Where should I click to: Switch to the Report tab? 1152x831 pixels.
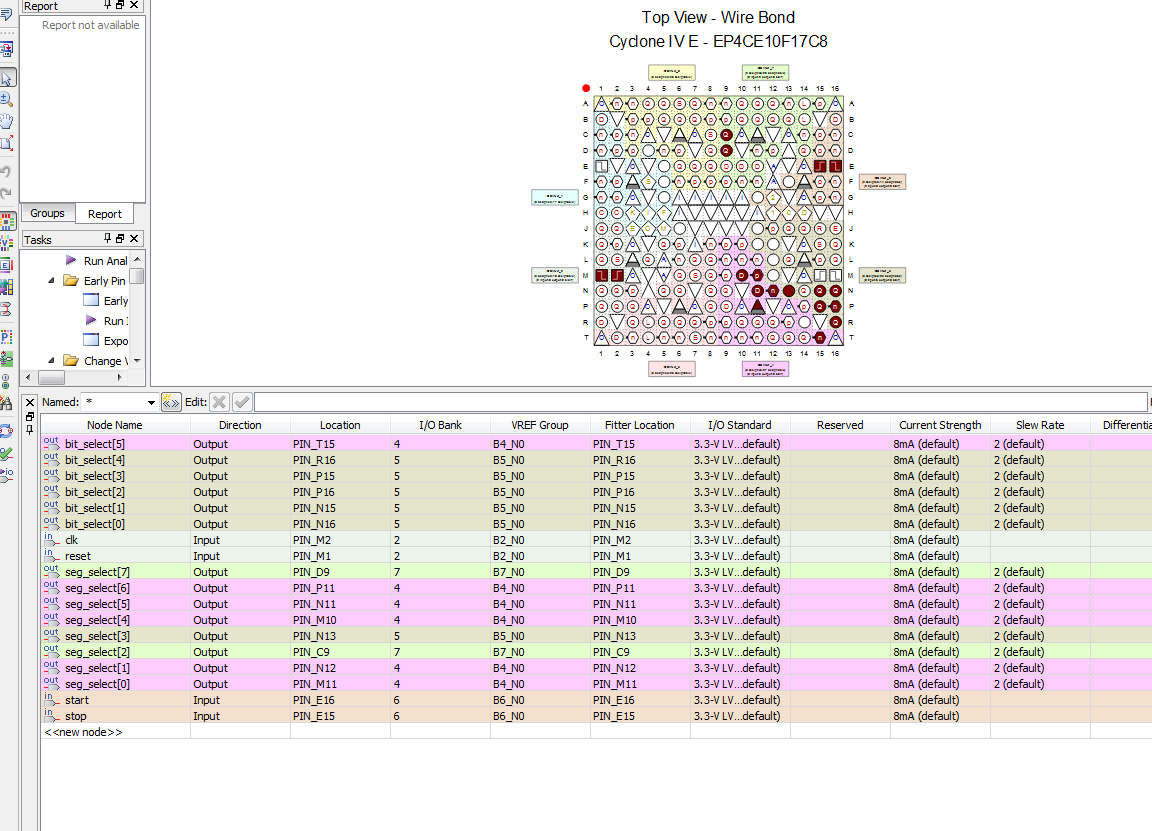tap(104, 214)
